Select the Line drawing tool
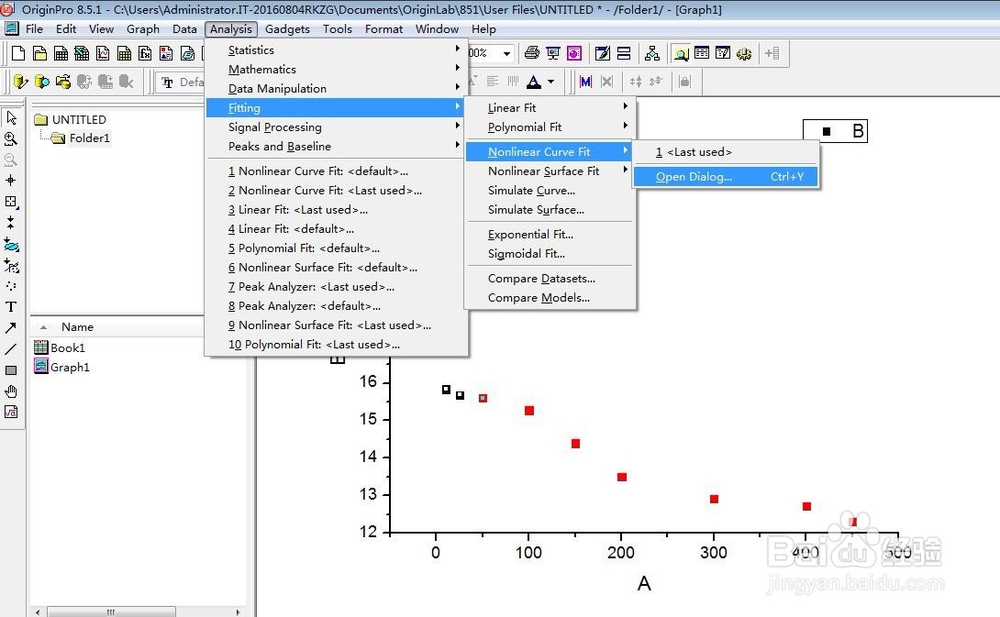Screen dimensions: 1000x617 (11, 349)
